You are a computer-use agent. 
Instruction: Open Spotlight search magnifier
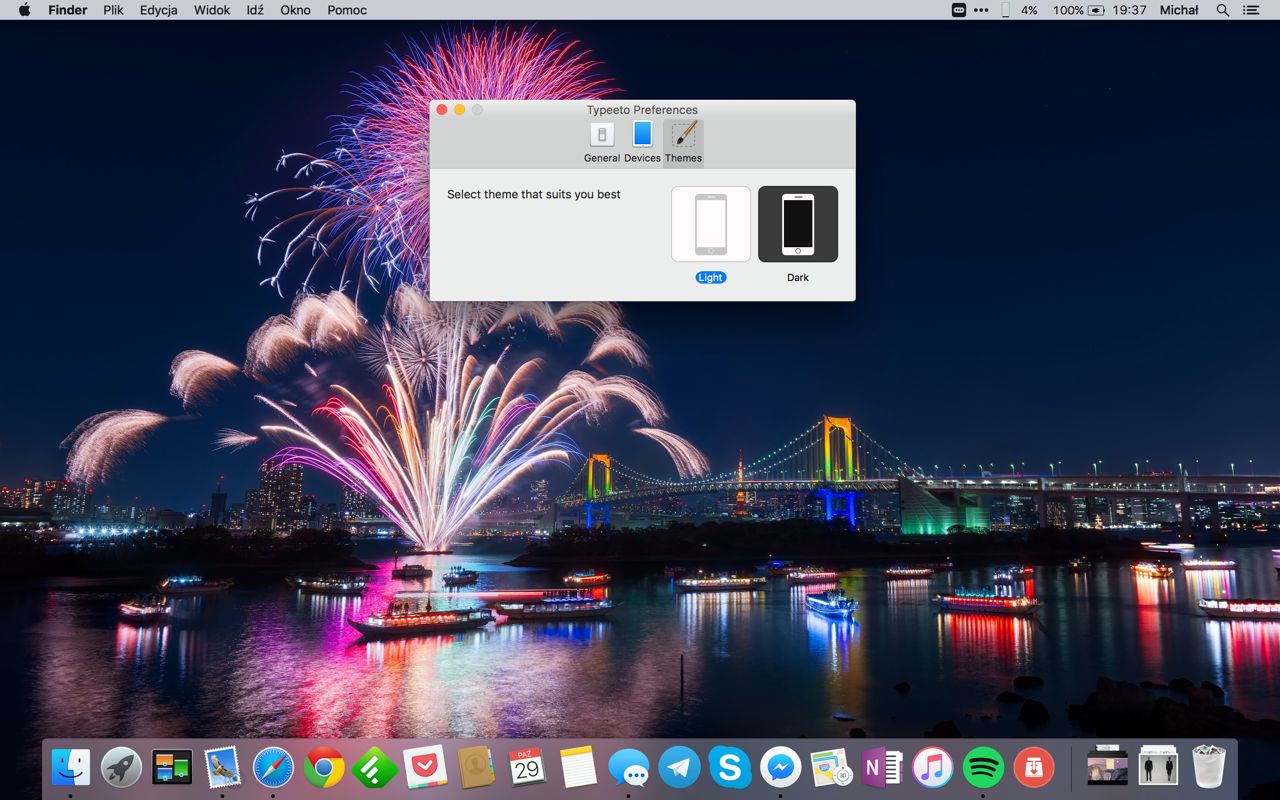(1222, 10)
